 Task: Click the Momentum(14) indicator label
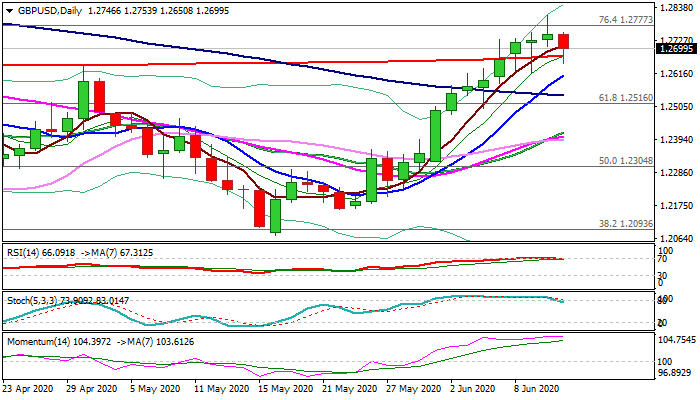pos(42,341)
